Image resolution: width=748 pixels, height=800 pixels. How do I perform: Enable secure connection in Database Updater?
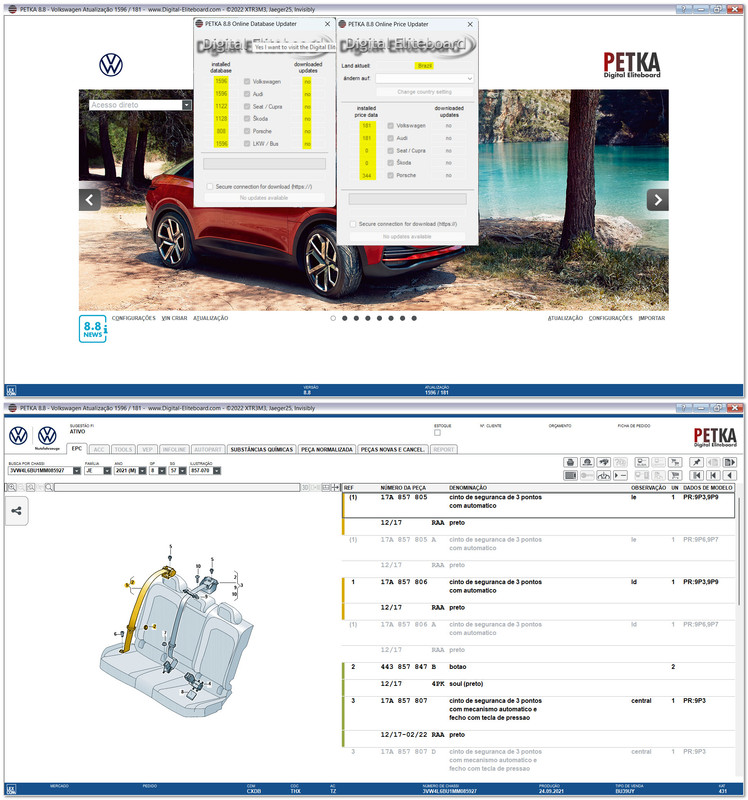coord(210,187)
